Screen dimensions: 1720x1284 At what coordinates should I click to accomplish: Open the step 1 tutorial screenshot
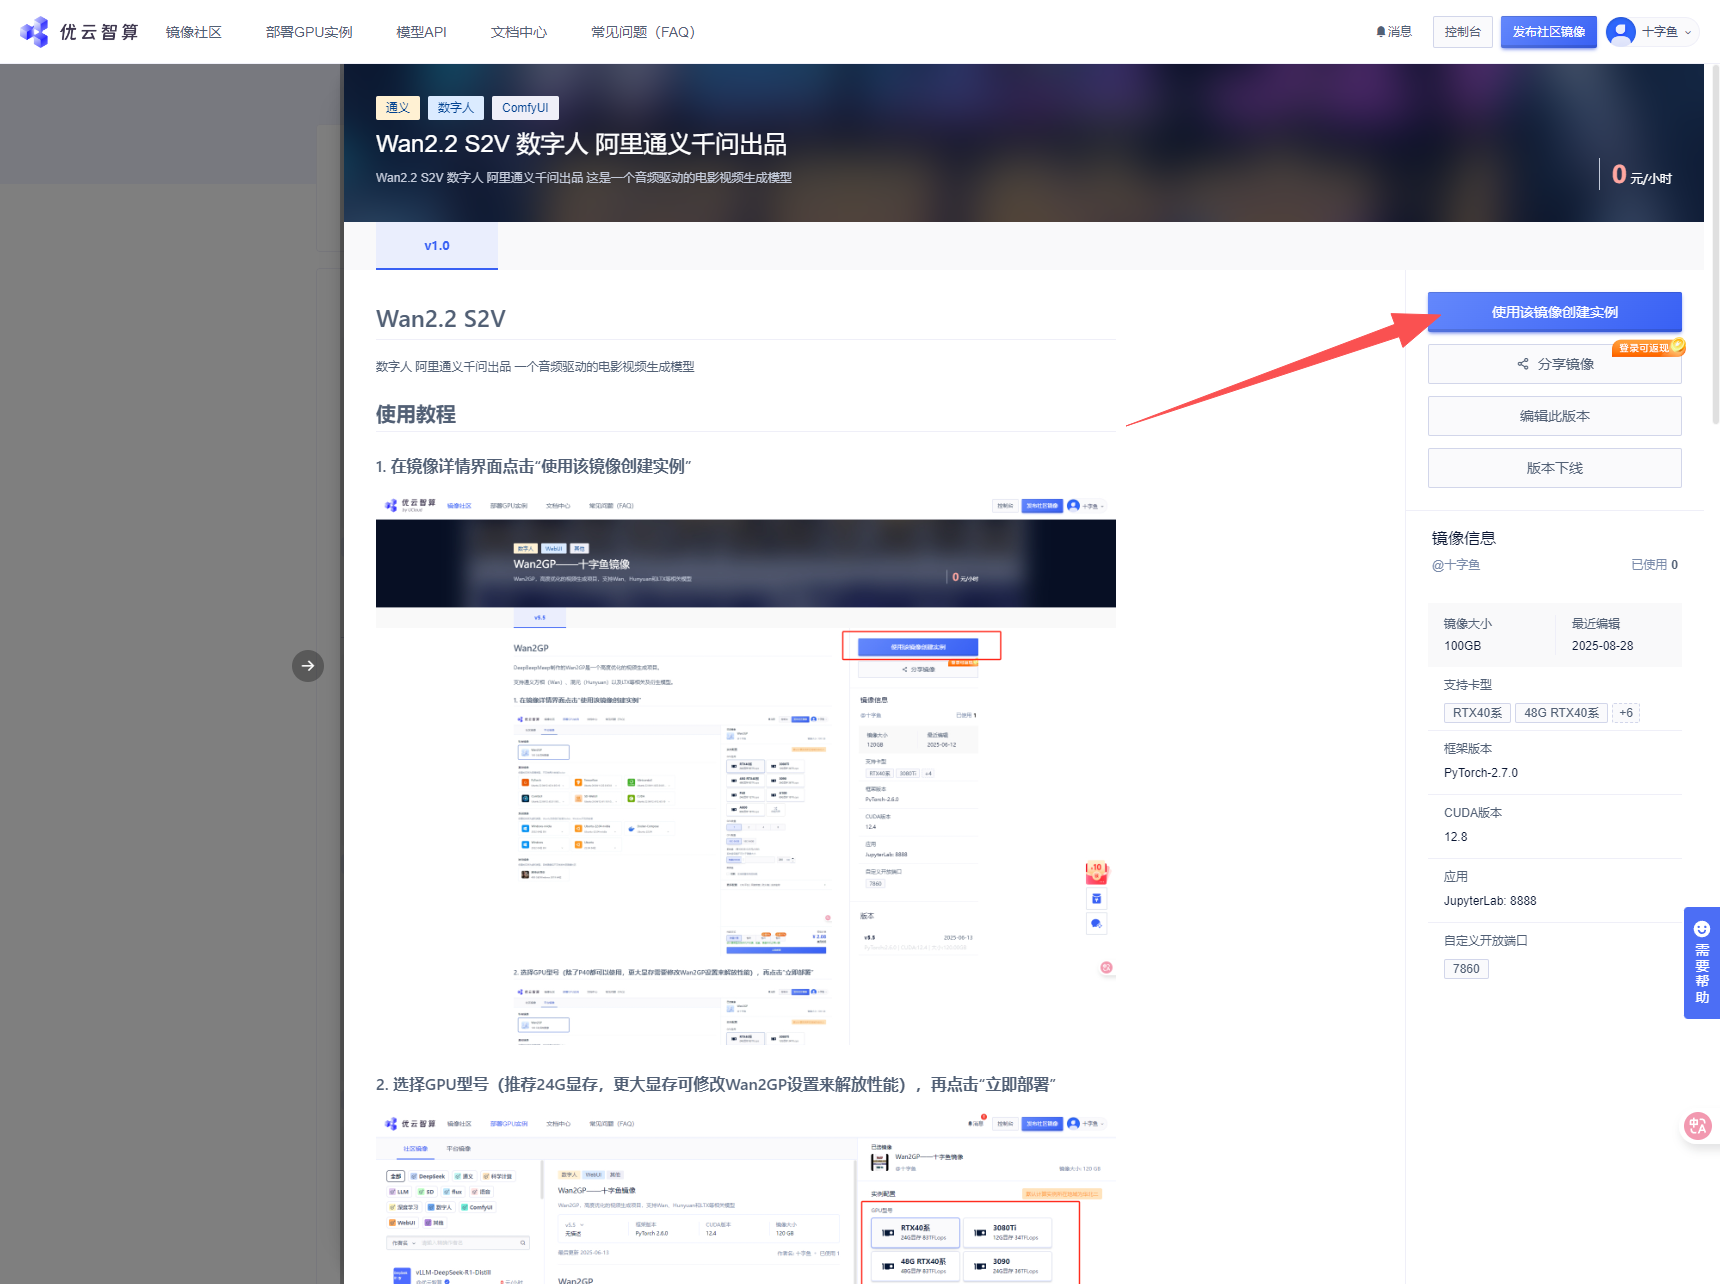pos(746,771)
